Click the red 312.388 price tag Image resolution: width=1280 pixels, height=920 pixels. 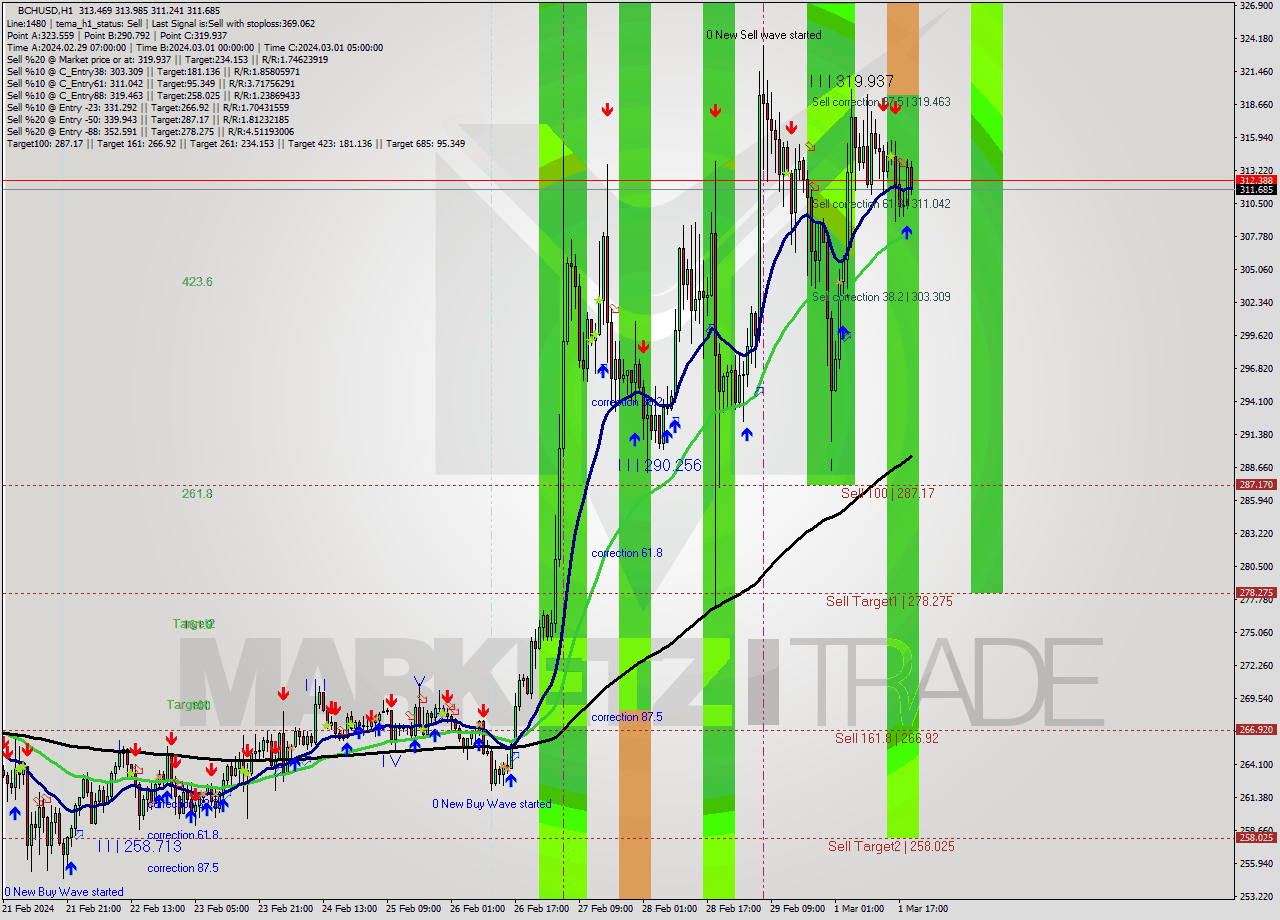[x=1256, y=180]
